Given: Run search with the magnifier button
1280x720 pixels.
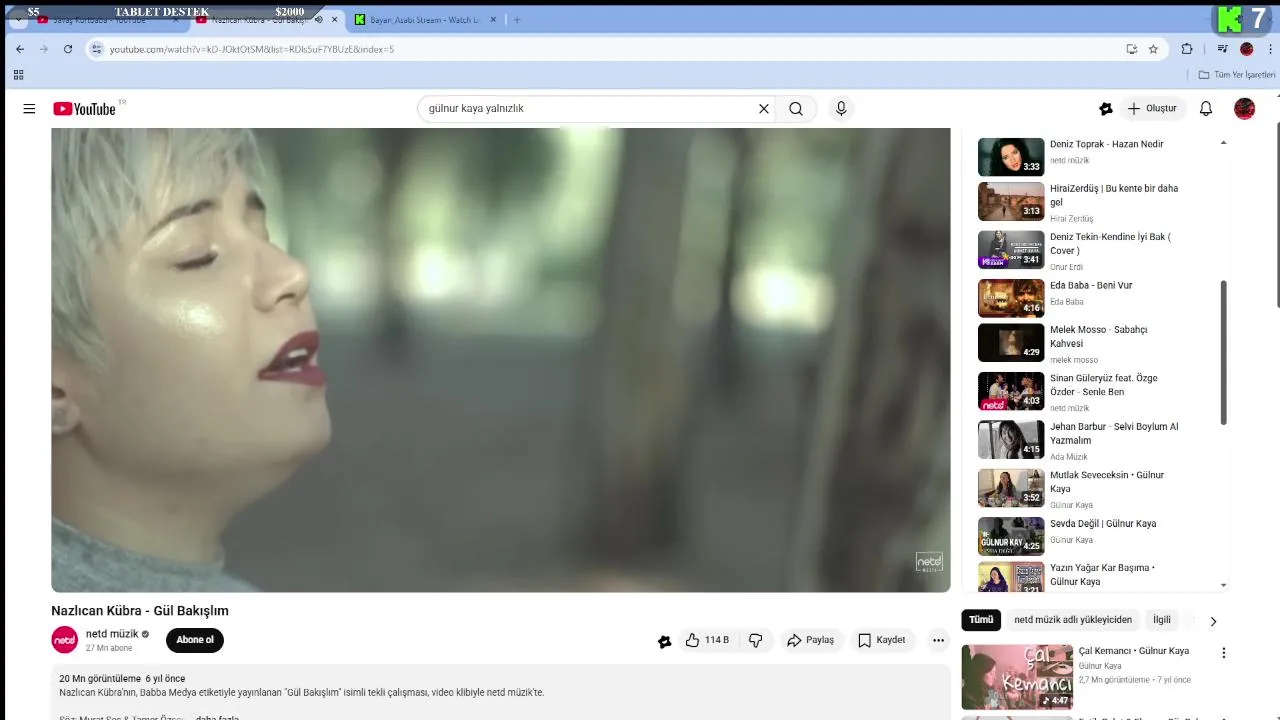Looking at the screenshot, I should click(x=796, y=109).
